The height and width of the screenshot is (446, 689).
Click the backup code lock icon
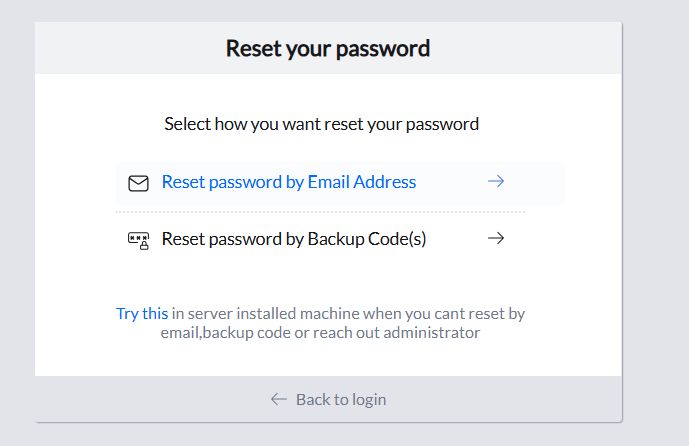coord(138,240)
